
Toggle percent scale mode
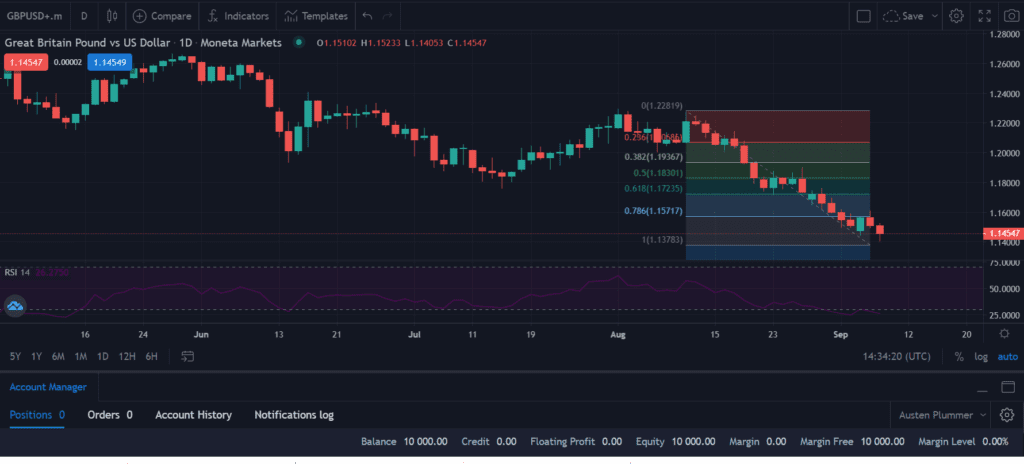[959, 357]
